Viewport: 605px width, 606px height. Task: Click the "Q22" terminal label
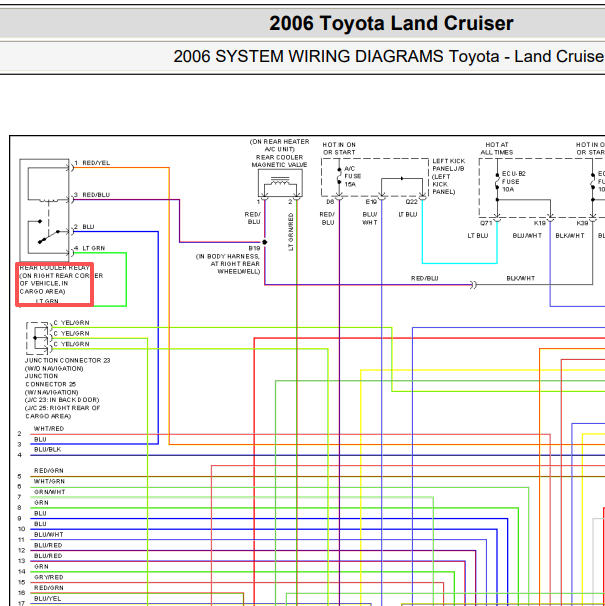pyautogui.click(x=412, y=202)
